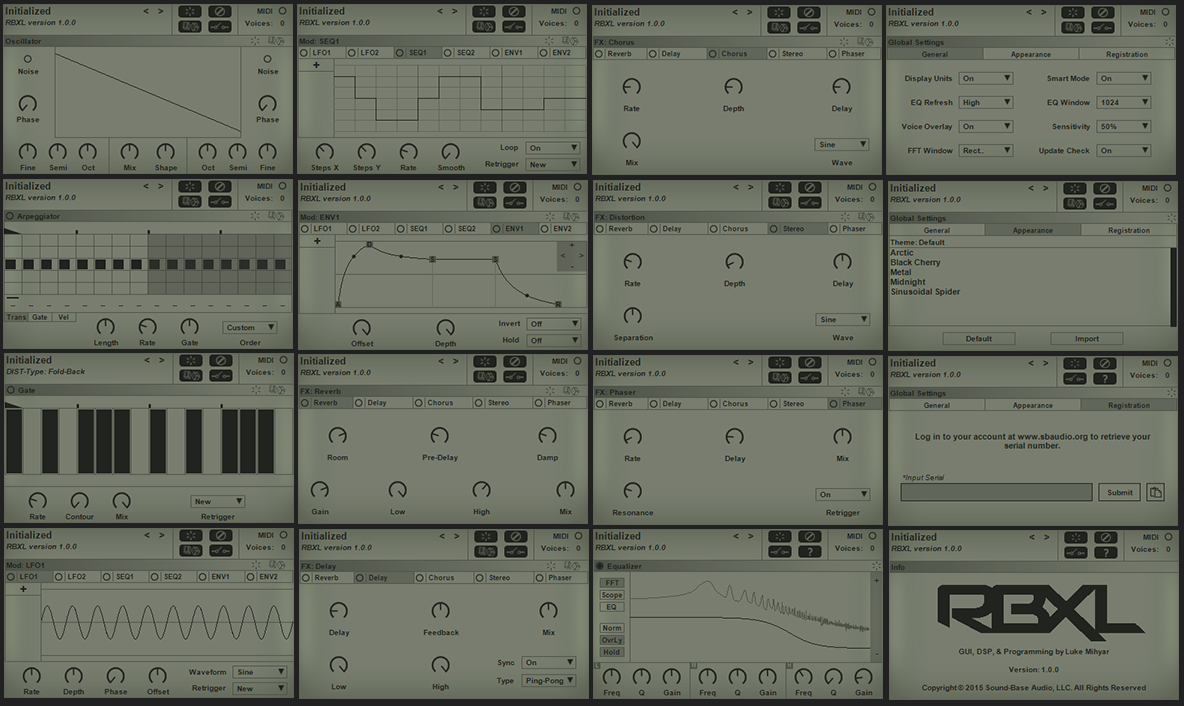Click the plus icon in the Mod: ENV1 panel
Screen dimensions: 1184x706
point(317,241)
